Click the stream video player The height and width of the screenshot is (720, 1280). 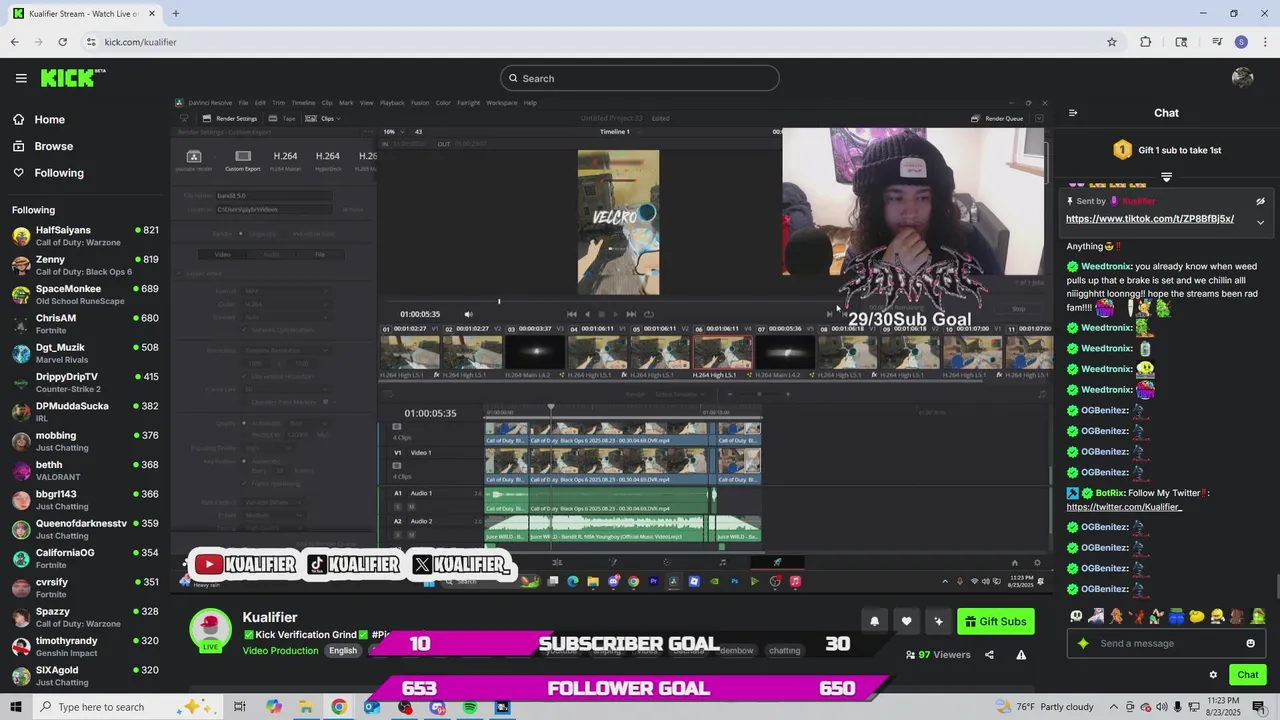(610, 345)
